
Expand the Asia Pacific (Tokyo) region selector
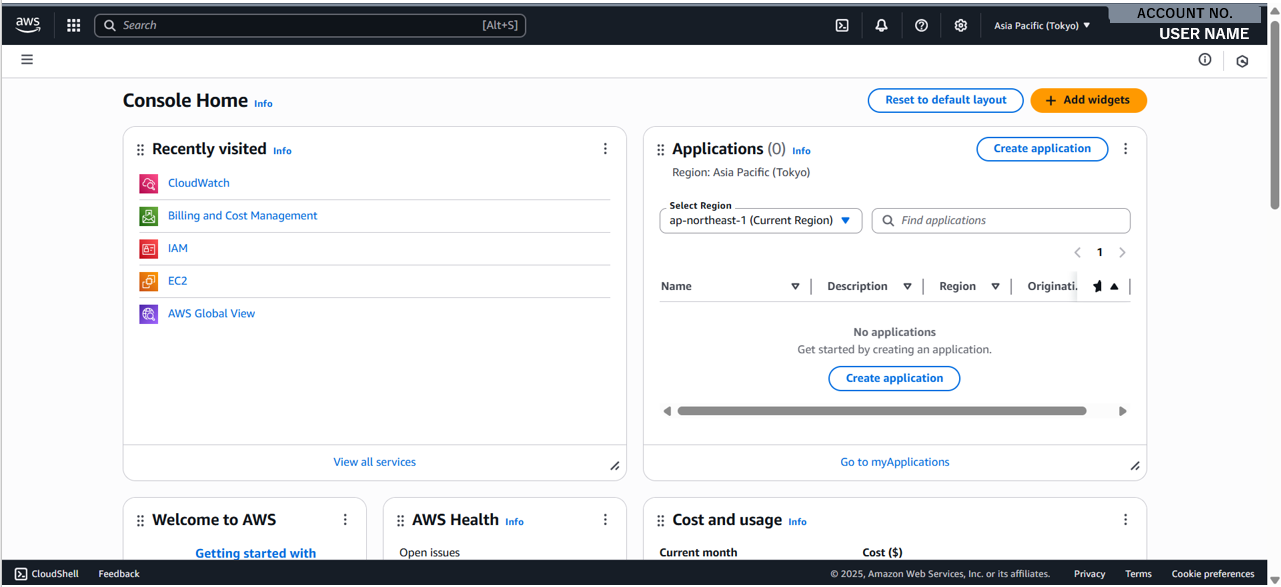1042,26
